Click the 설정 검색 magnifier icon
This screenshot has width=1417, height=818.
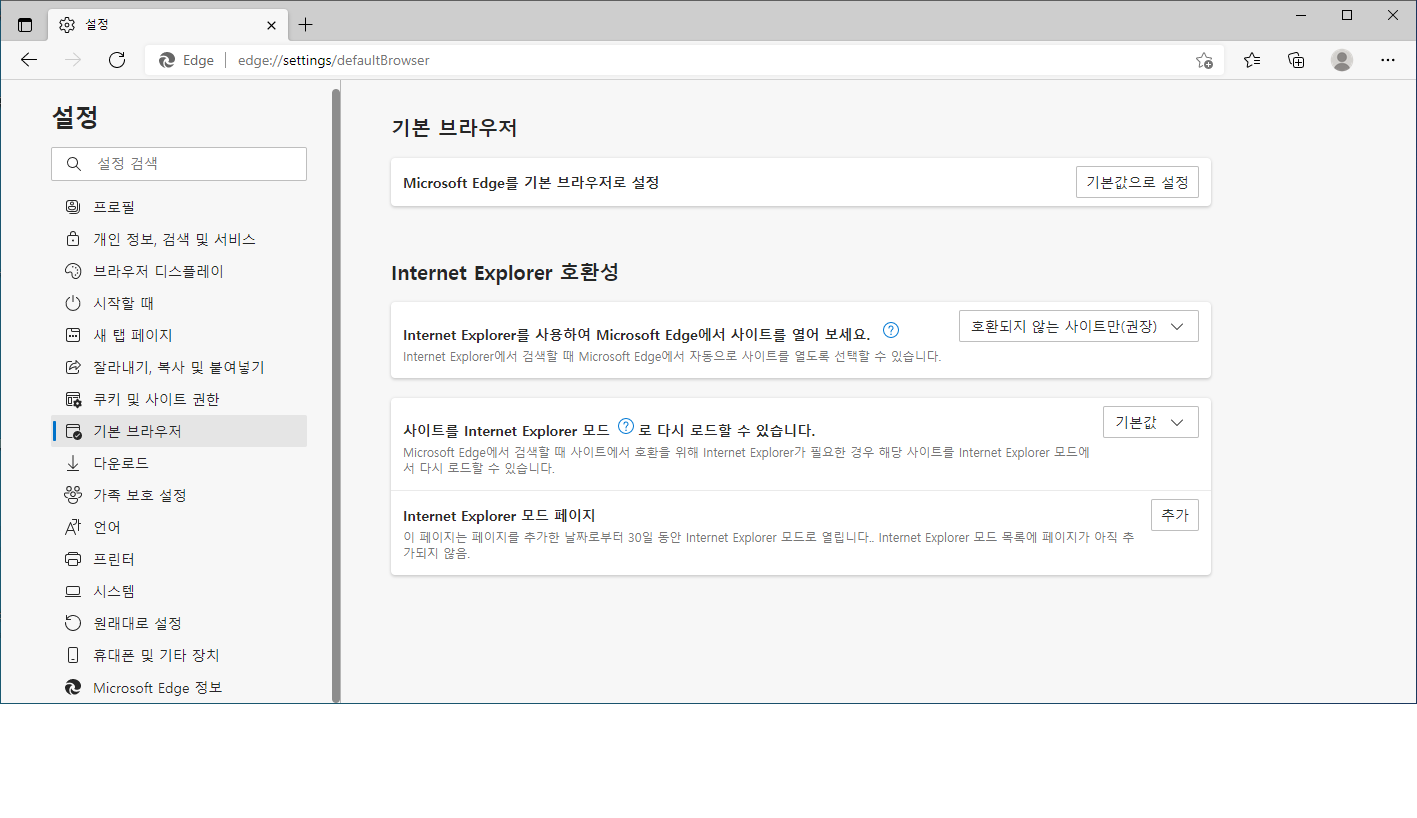(x=73, y=164)
